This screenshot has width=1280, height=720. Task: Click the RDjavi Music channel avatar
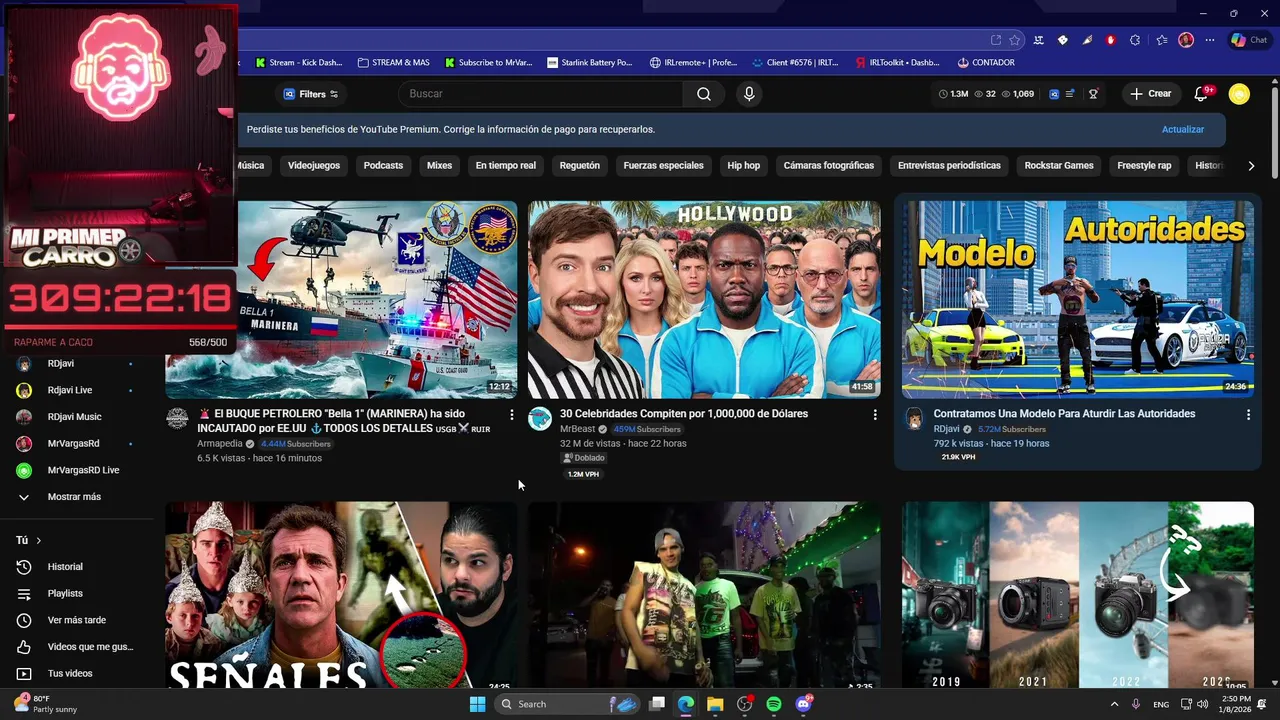(x=24, y=417)
